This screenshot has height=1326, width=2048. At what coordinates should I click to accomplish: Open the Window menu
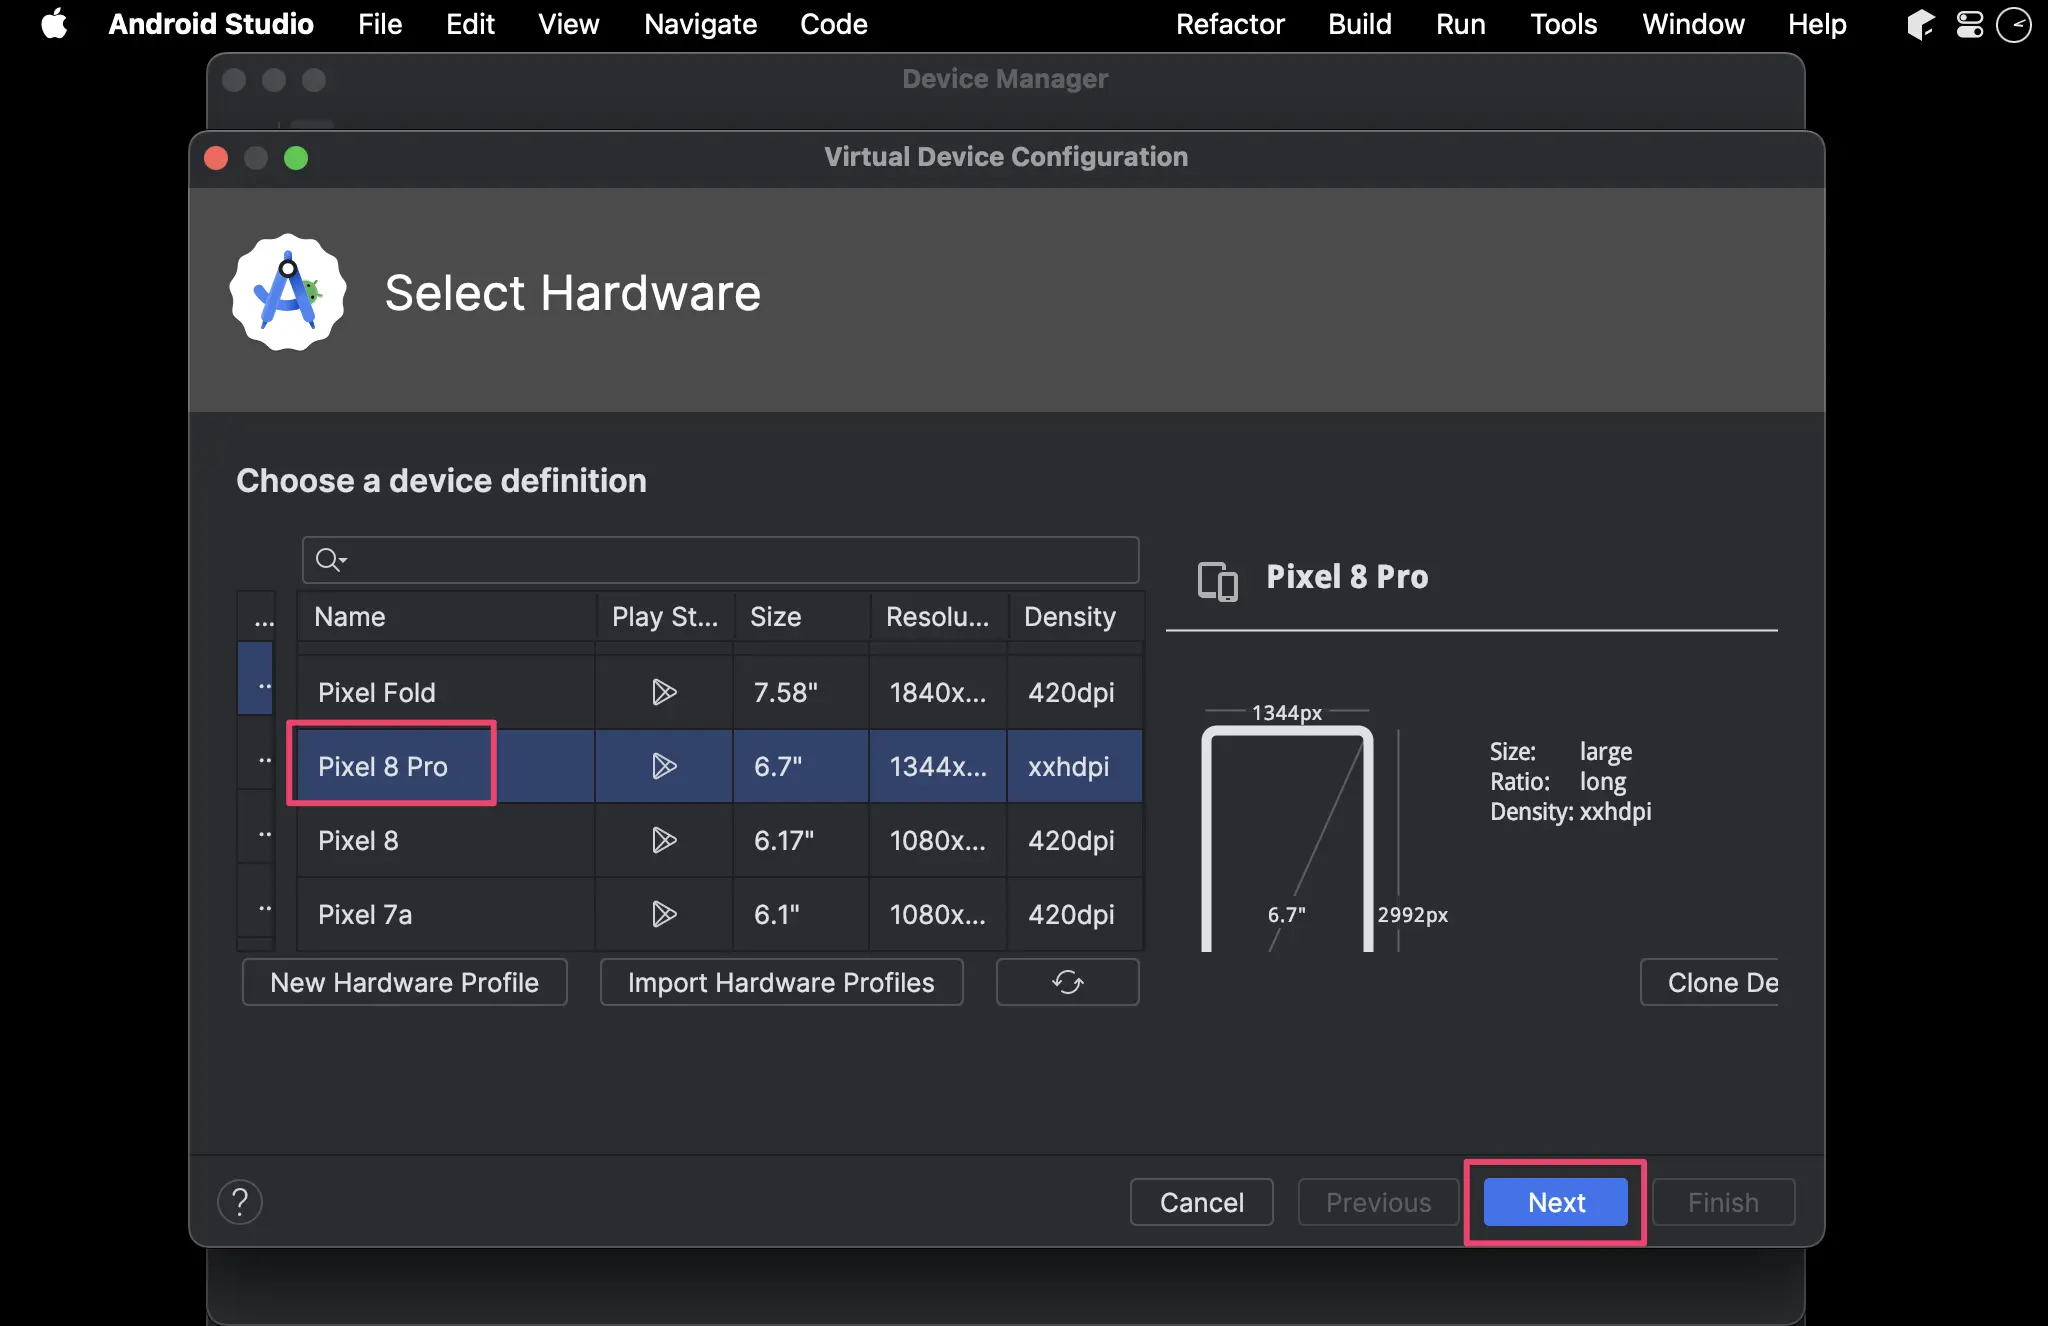pos(1693,24)
